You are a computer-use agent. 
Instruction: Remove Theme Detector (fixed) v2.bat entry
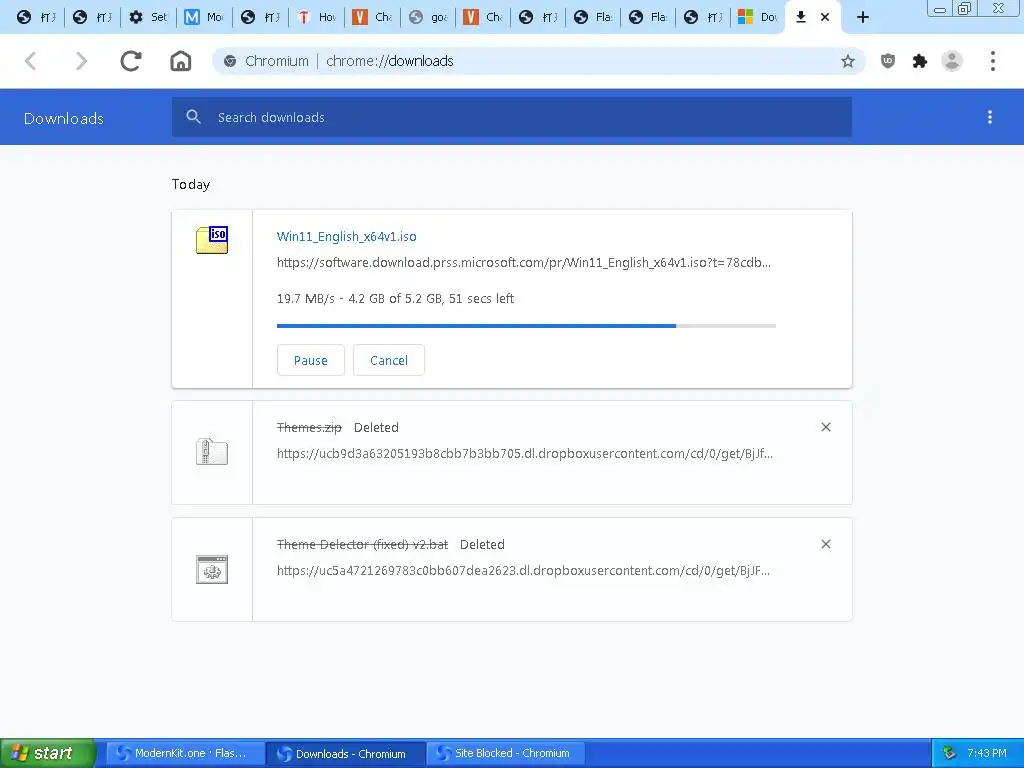tap(826, 544)
